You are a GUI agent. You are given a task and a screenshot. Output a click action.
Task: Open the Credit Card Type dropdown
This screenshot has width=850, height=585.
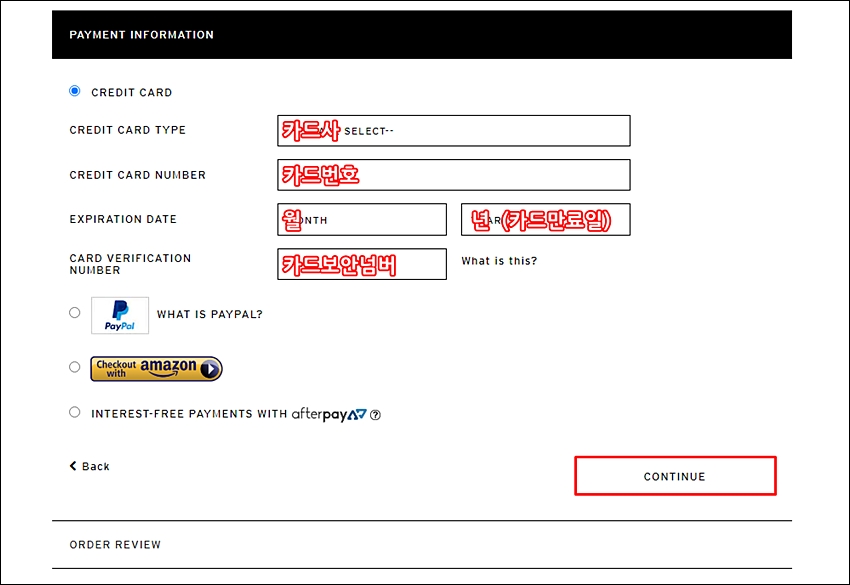(454, 131)
